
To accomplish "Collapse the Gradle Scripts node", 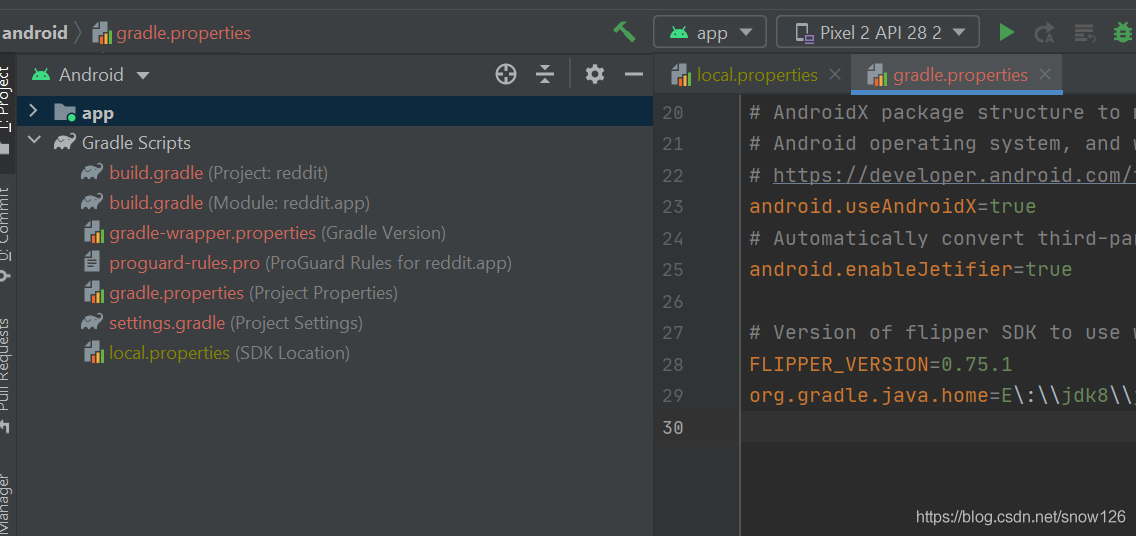I will (35, 142).
